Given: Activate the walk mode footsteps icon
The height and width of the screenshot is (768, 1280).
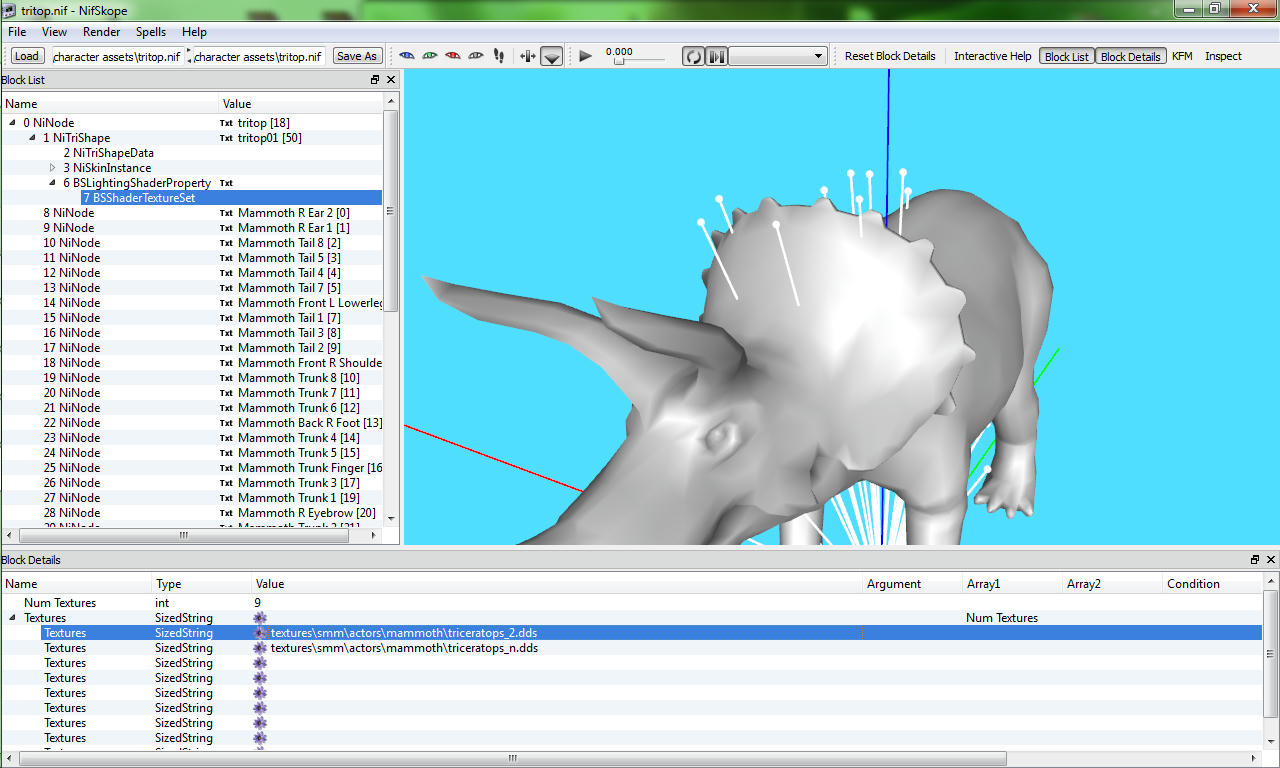Looking at the screenshot, I should click(499, 56).
